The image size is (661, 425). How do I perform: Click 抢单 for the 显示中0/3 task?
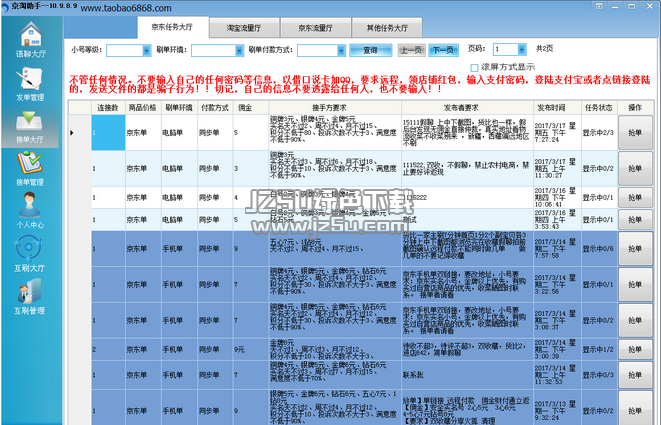tap(635, 375)
